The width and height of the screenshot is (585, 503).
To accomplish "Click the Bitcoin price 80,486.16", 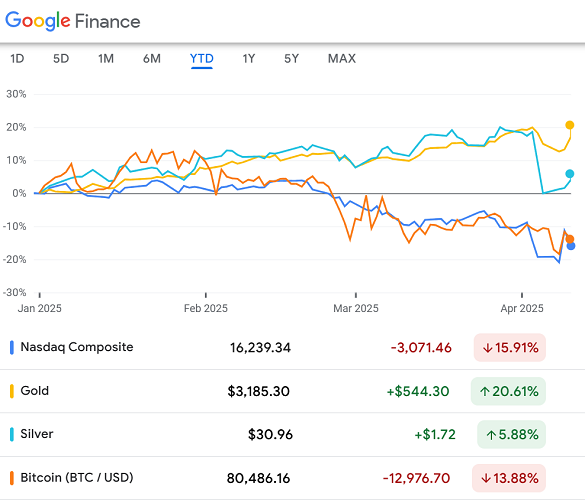I will [258, 478].
